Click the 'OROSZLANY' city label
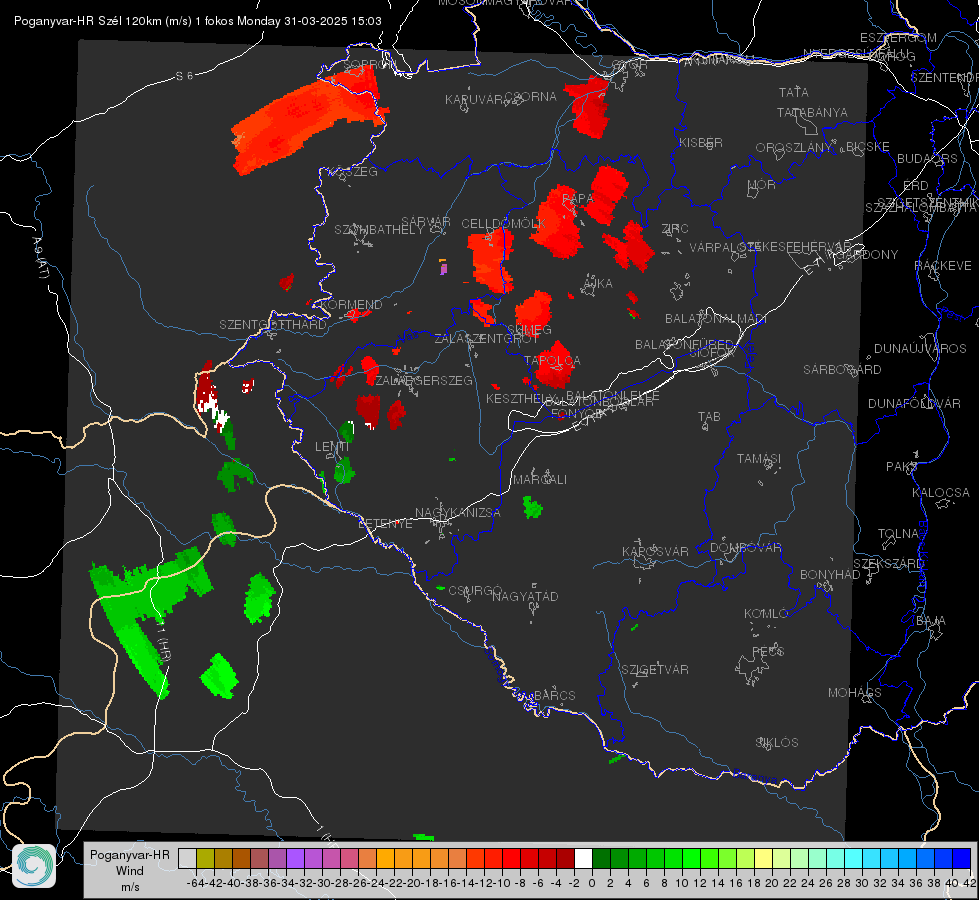This screenshot has width=979, height=900. click(793, 148)
